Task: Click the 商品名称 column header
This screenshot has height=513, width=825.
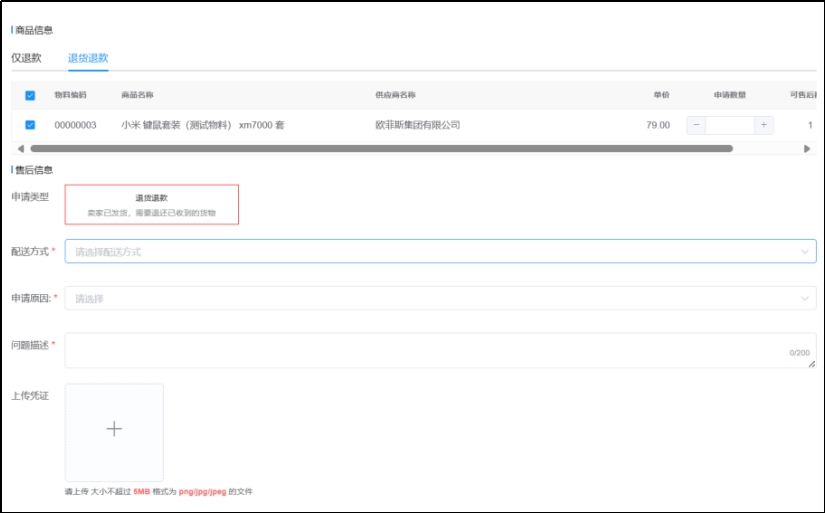Action: (x=137, y=95)
